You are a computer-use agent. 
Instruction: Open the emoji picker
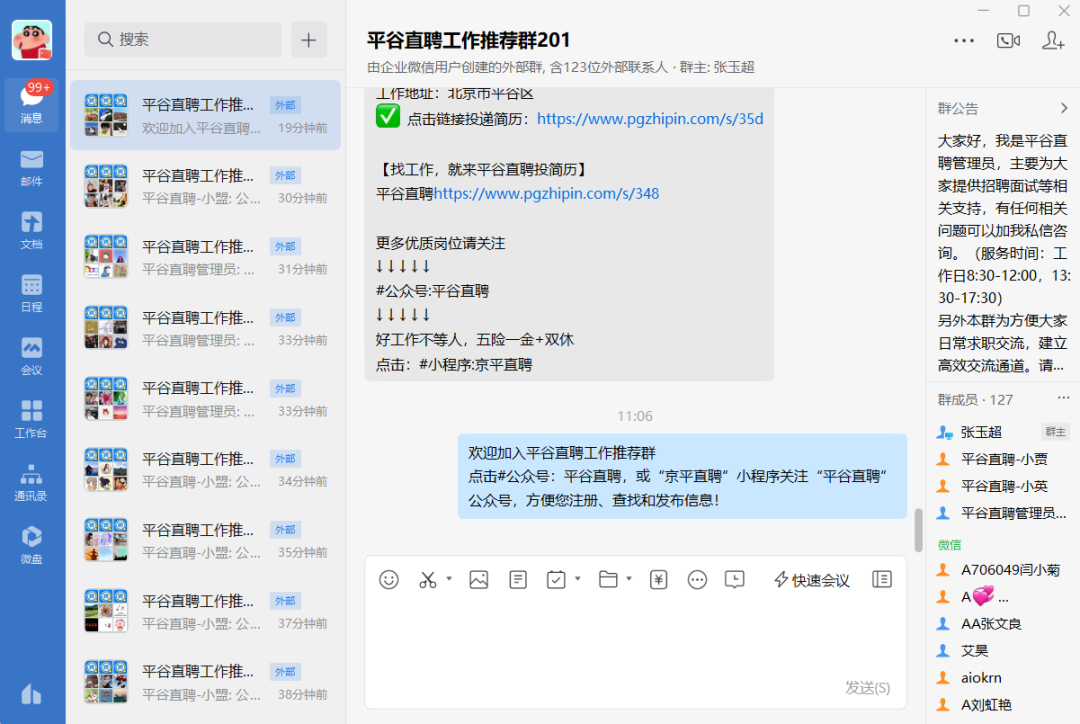388,580
